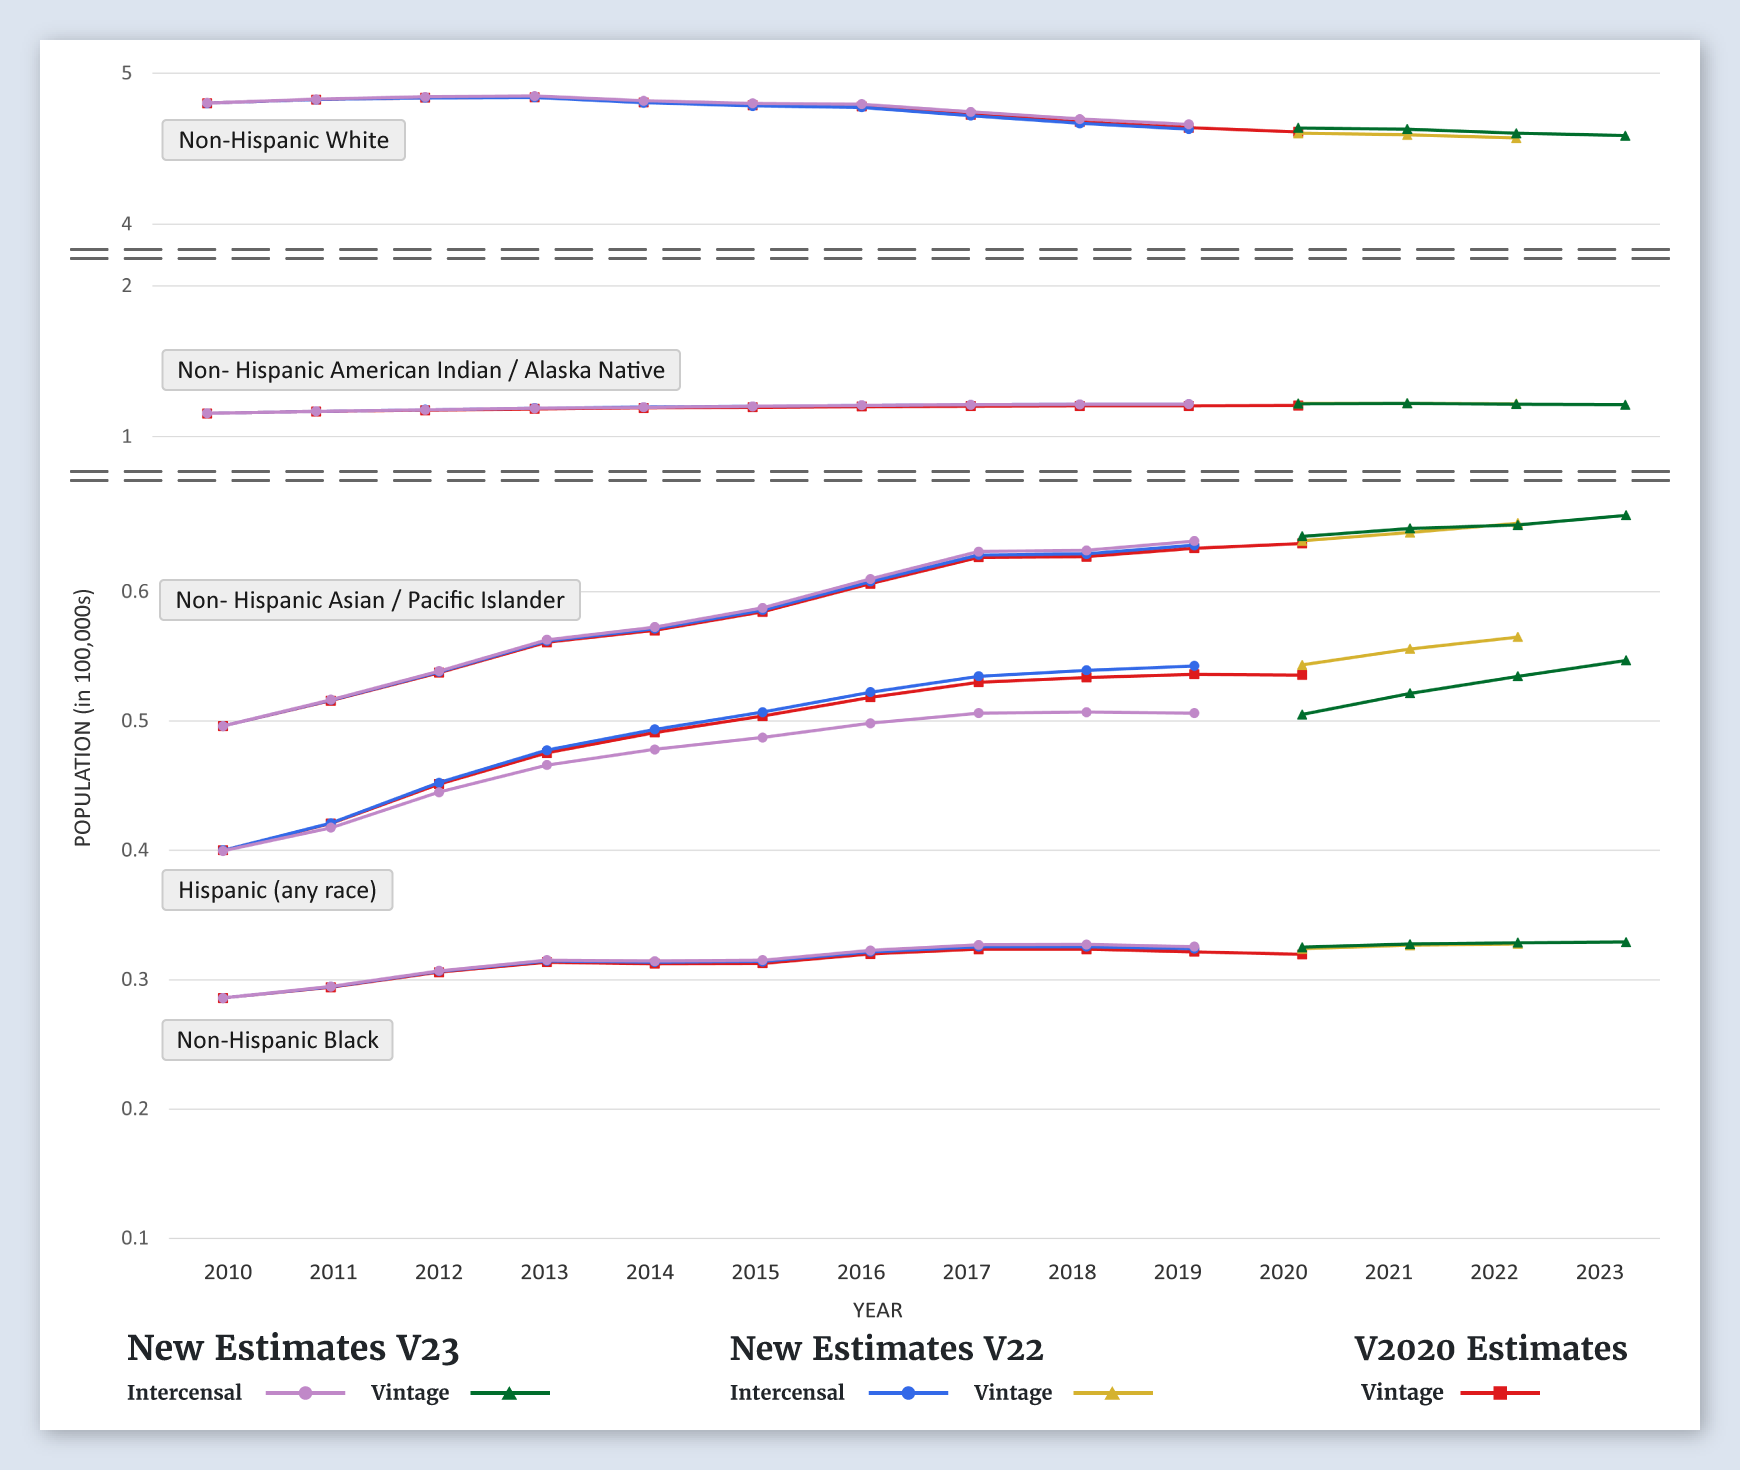The image size is (1740, 1470).
Task: Click the New Estimates V22 heading
Action: (886, 1348)
